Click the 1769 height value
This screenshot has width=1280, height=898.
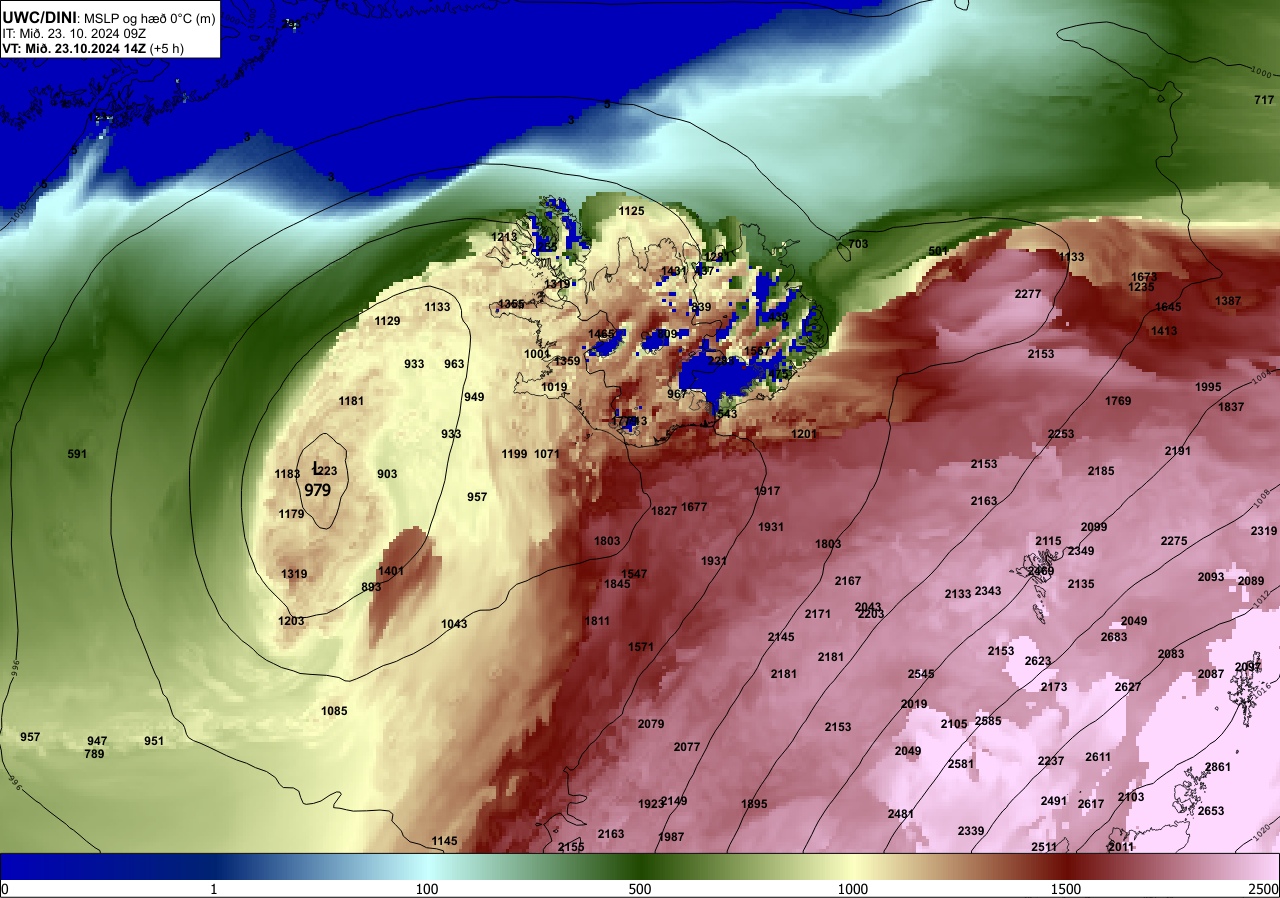click(x=1118, y=401)
